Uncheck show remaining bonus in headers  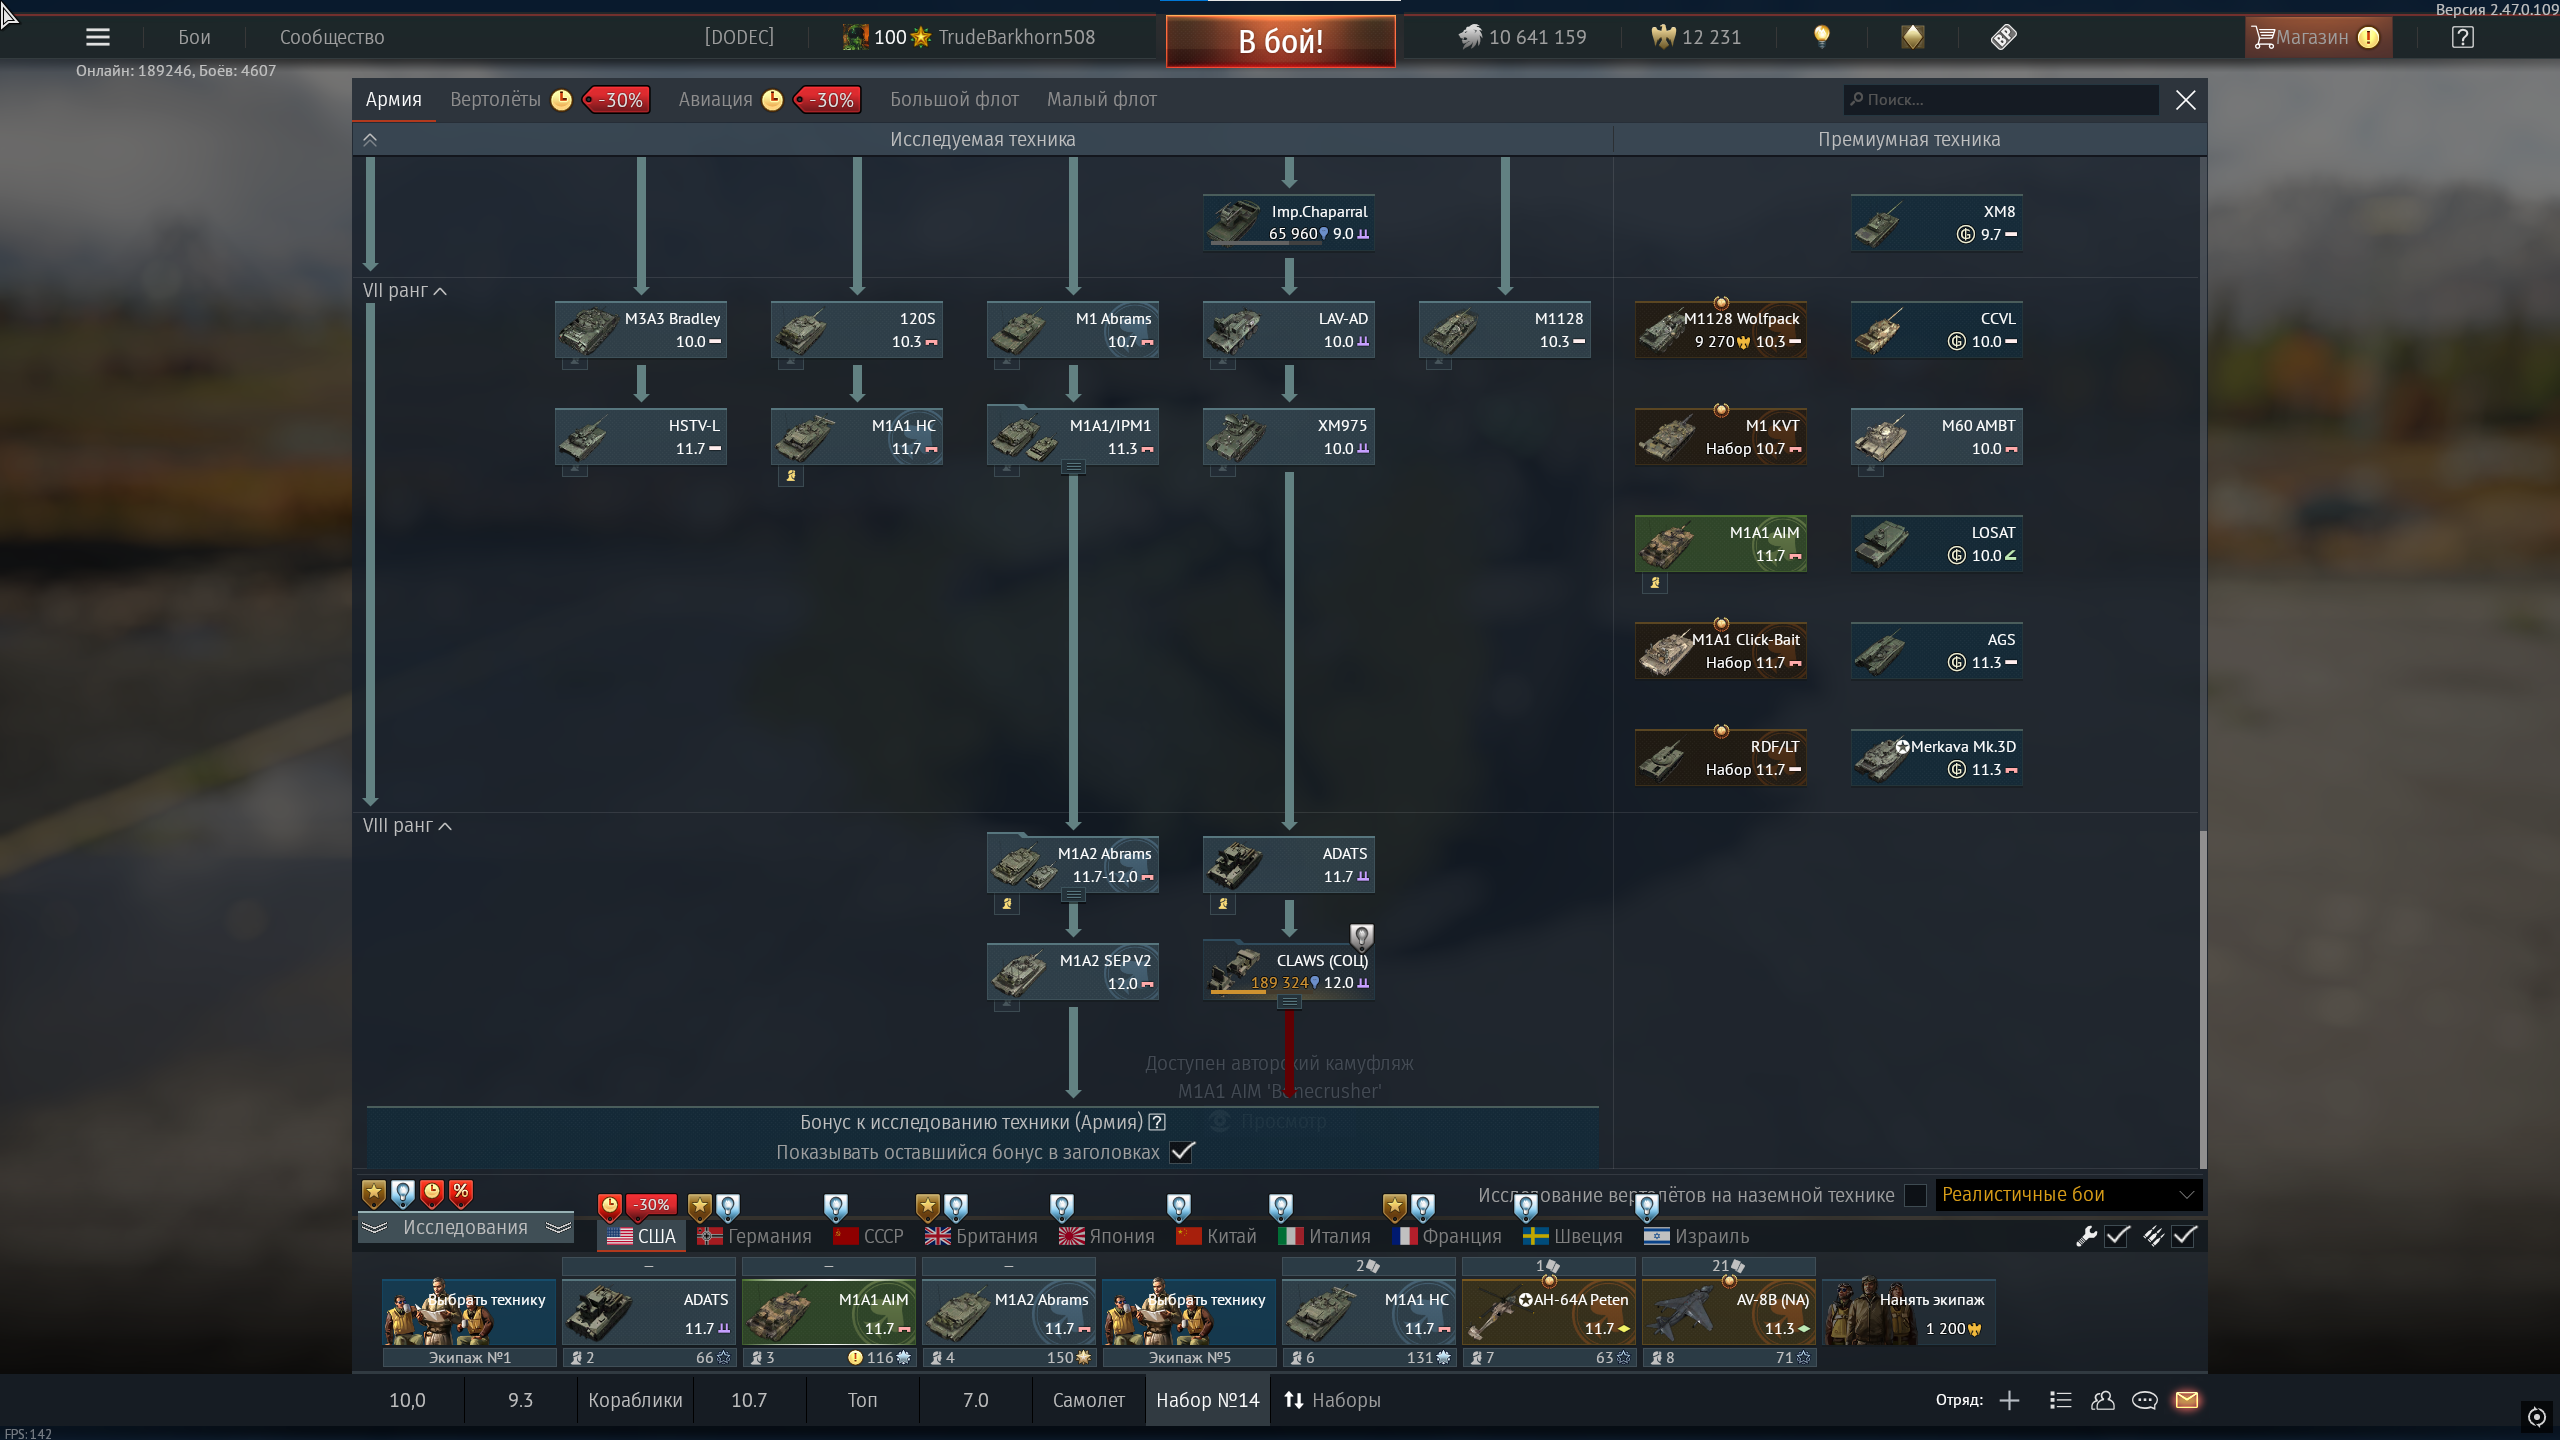[1182, 1152]
